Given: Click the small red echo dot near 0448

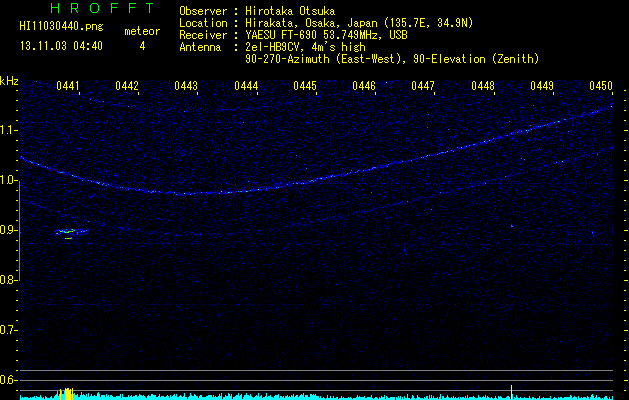Looking at the screenshot, I should point(512,226).
